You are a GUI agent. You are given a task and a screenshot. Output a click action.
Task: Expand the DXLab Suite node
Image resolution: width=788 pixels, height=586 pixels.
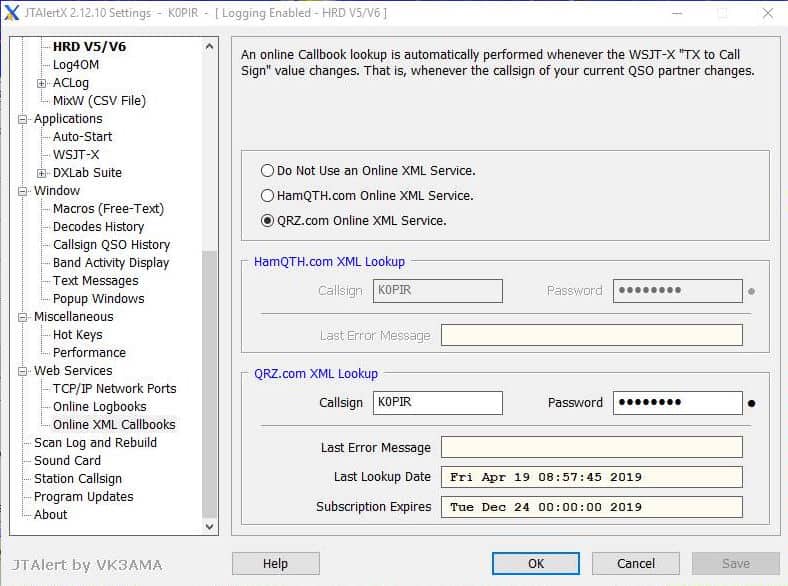coord(42,173)
